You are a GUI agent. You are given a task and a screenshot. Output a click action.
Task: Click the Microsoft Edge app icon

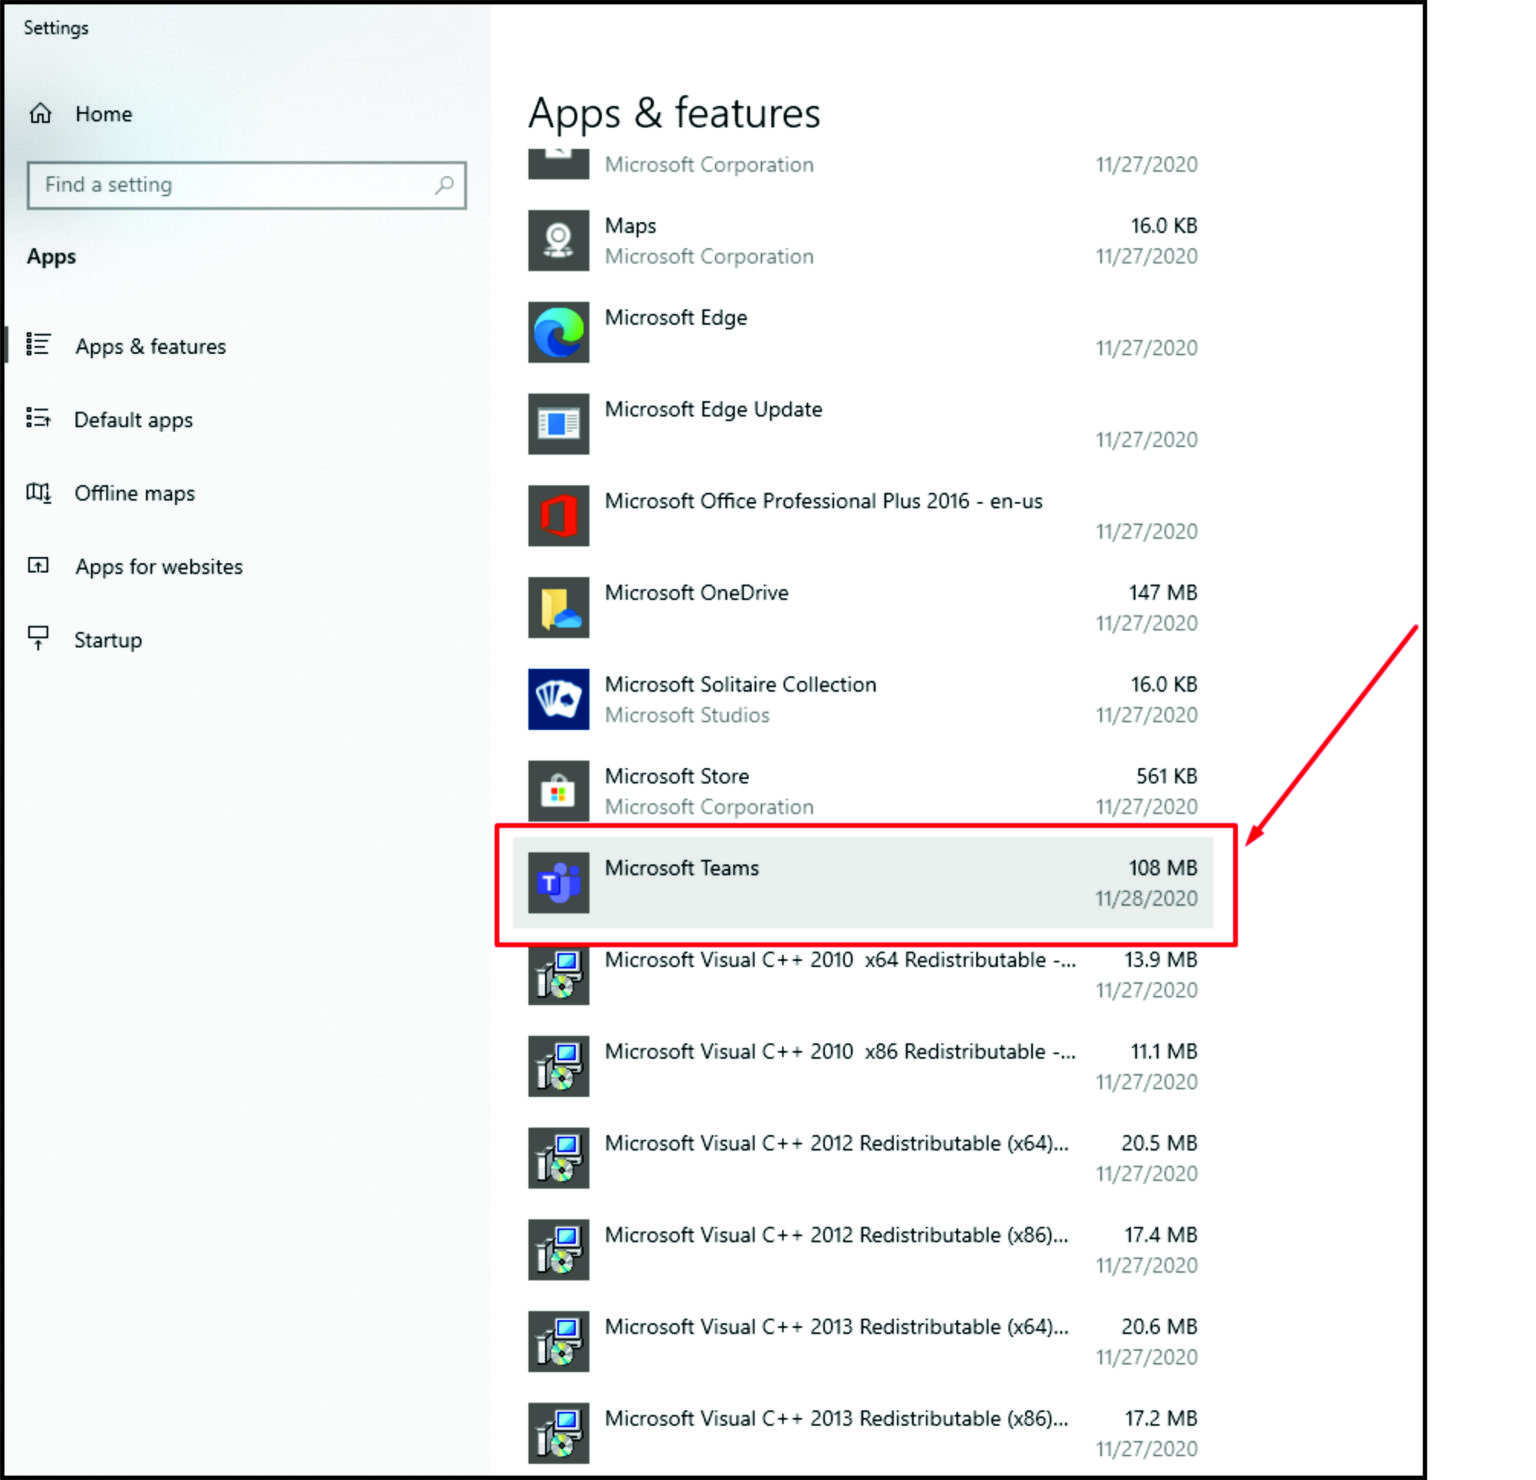pyautogui.click(x=558, y=332)
